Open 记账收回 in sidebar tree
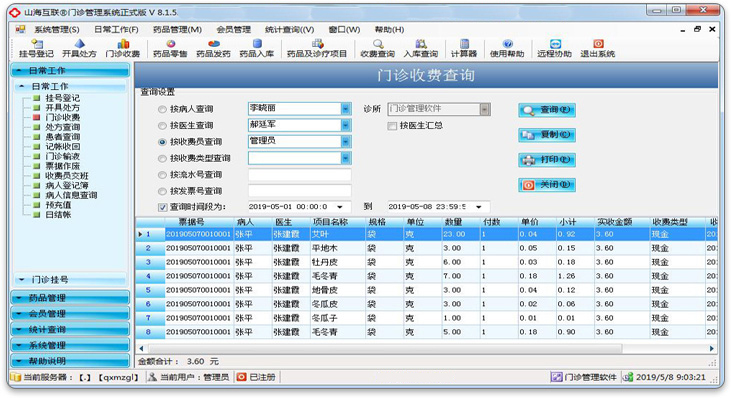 (x=62, y=147)
